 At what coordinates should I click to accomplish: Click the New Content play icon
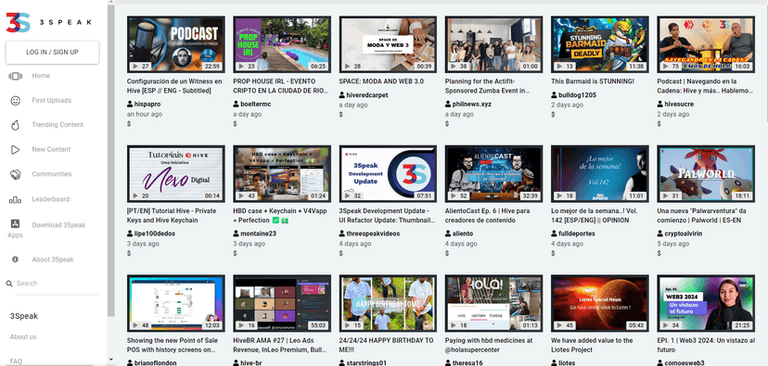[x=15, y=149]
